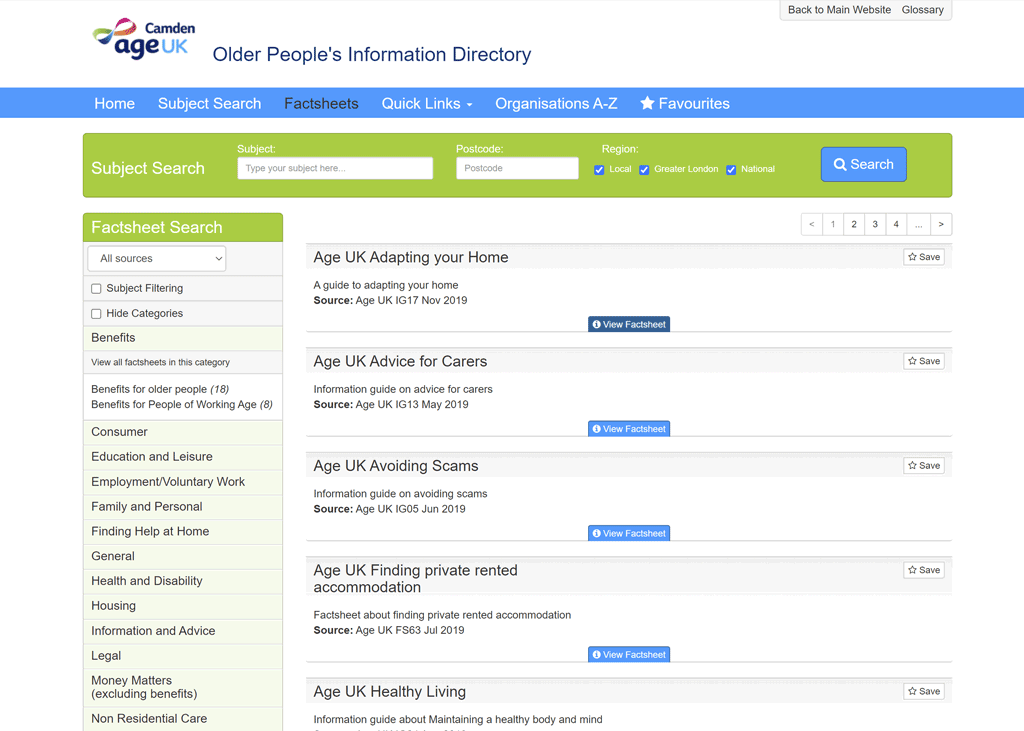
Task: Open the Glossary link
Action: pyautogui.click(x=923, y=10)
